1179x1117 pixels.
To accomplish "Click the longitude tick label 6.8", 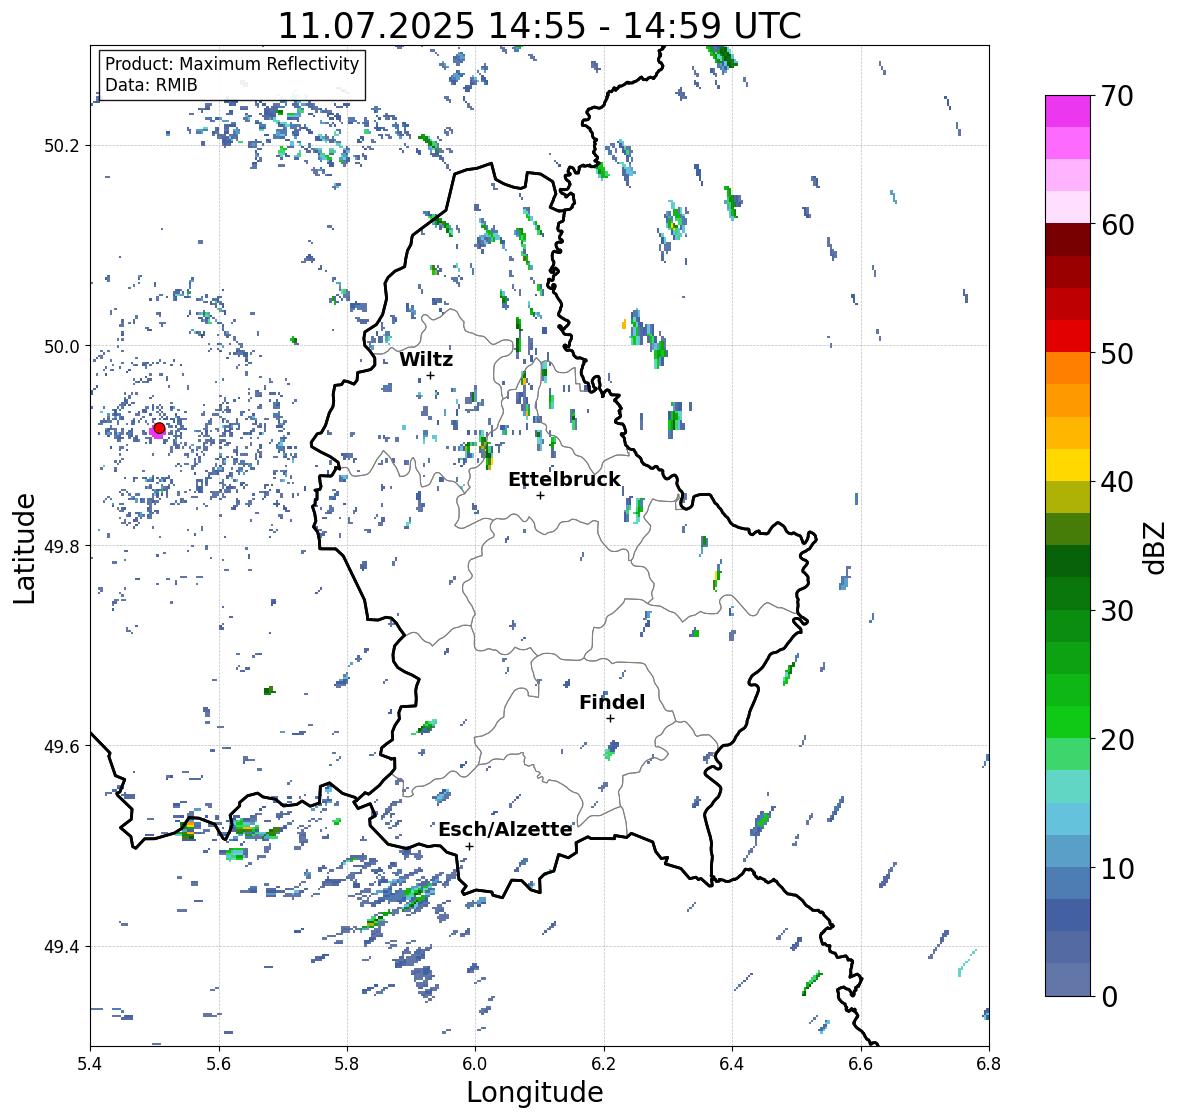I will click(x=988, y=1063).
